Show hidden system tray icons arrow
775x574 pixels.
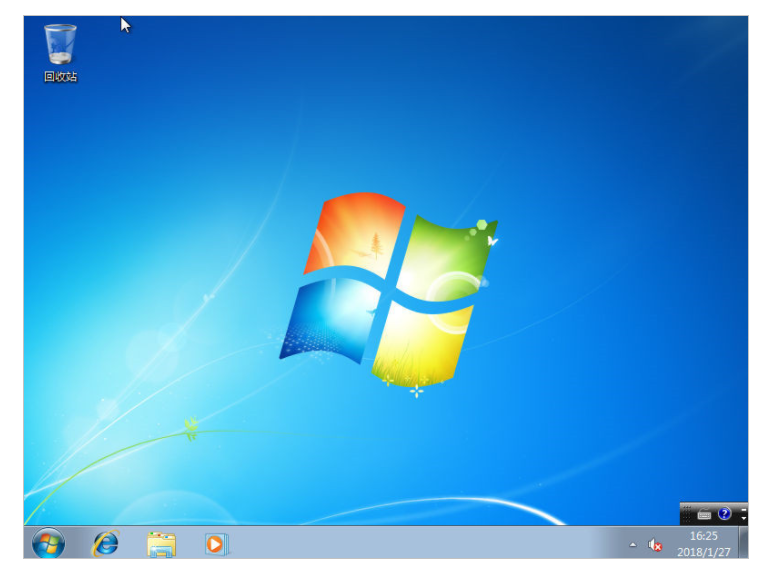click(x=633, y=545)
